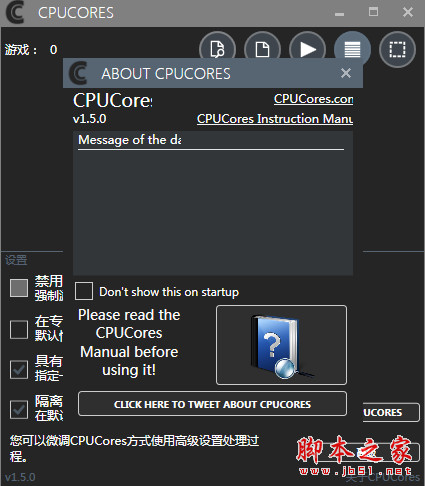
Task: Toggle the 在专 settings checkbox
Action: click(19, 329)
